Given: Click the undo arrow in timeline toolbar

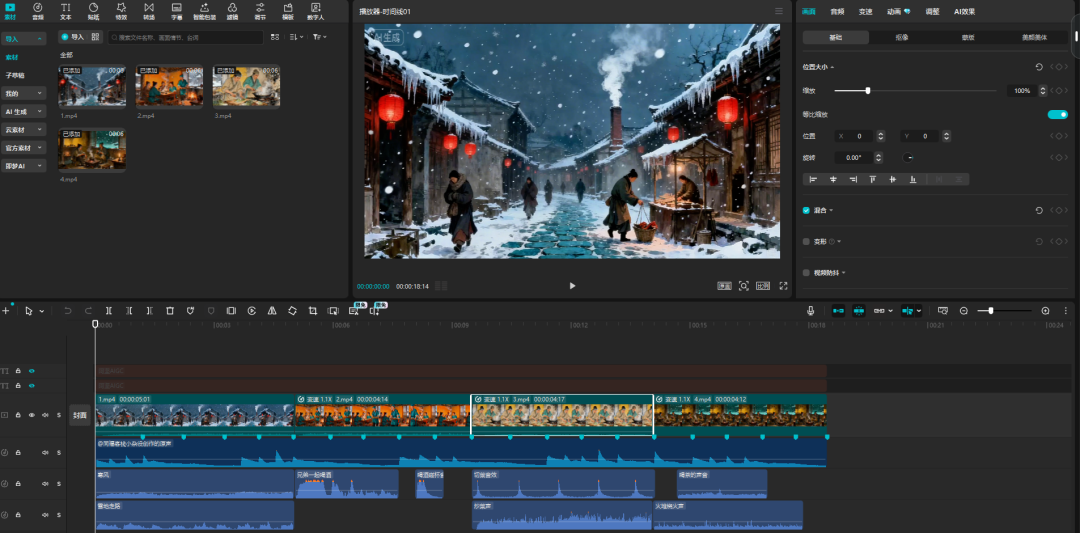Looking at the screenshot, I should 68,311.
